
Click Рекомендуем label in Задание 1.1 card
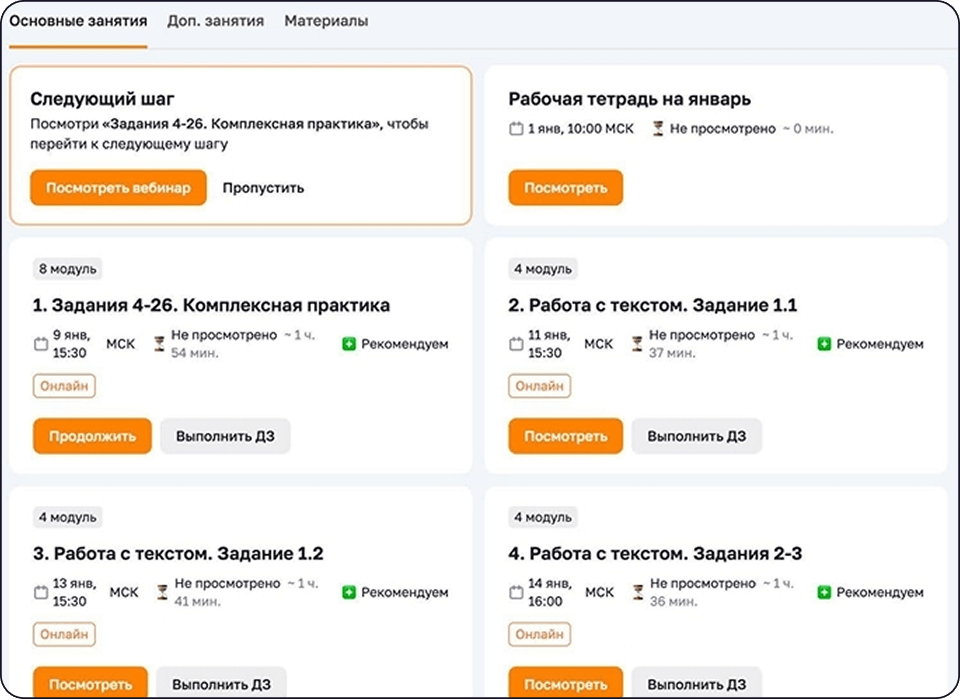point(880,344)
